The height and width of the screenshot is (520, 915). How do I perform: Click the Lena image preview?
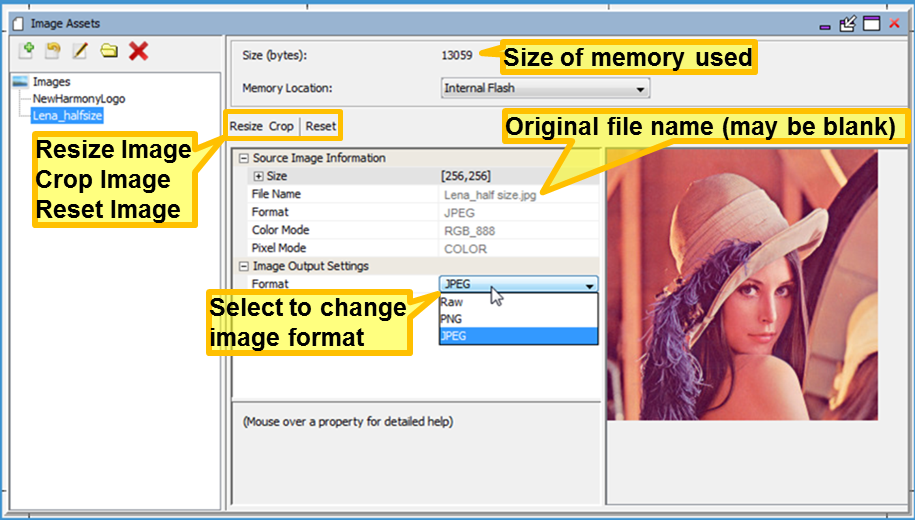coord(742,284)
